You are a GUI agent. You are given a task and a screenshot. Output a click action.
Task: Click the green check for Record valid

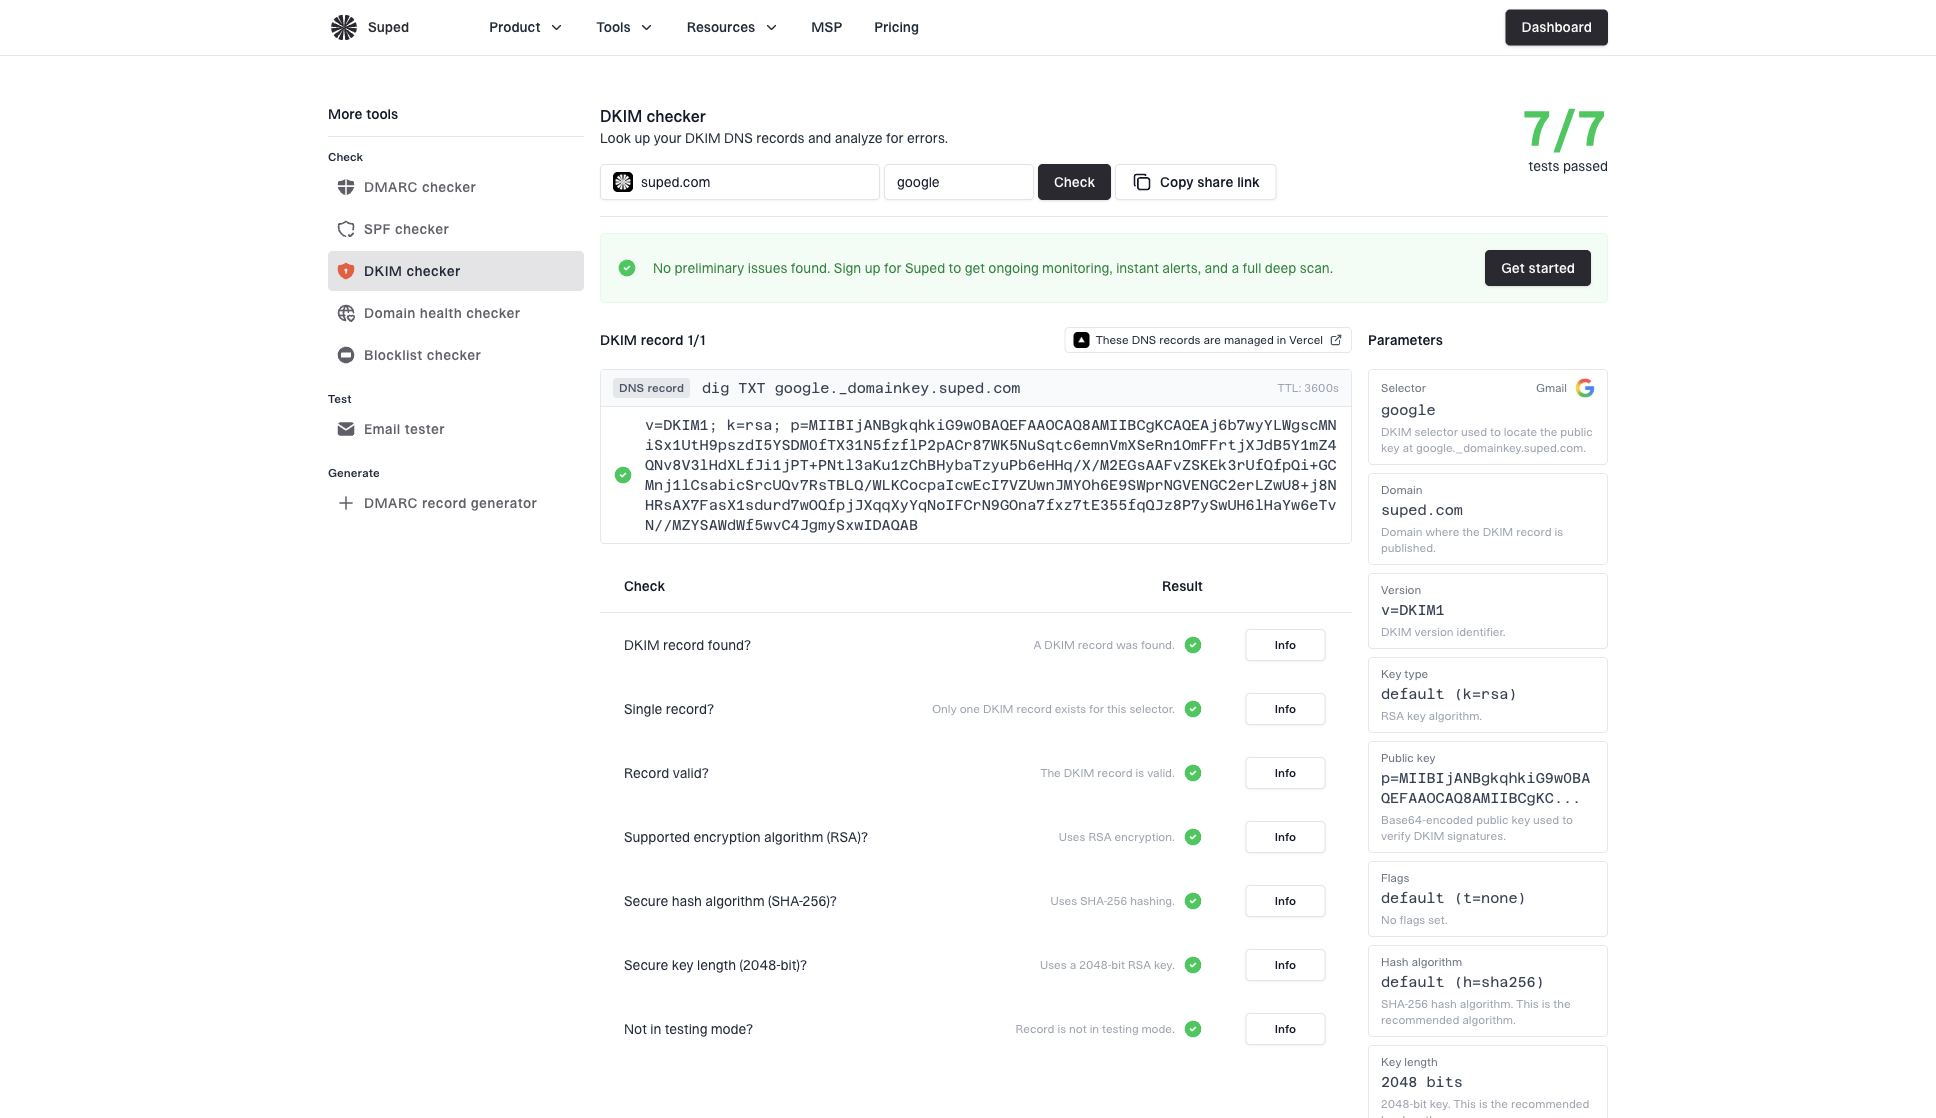click(1193, 773)
